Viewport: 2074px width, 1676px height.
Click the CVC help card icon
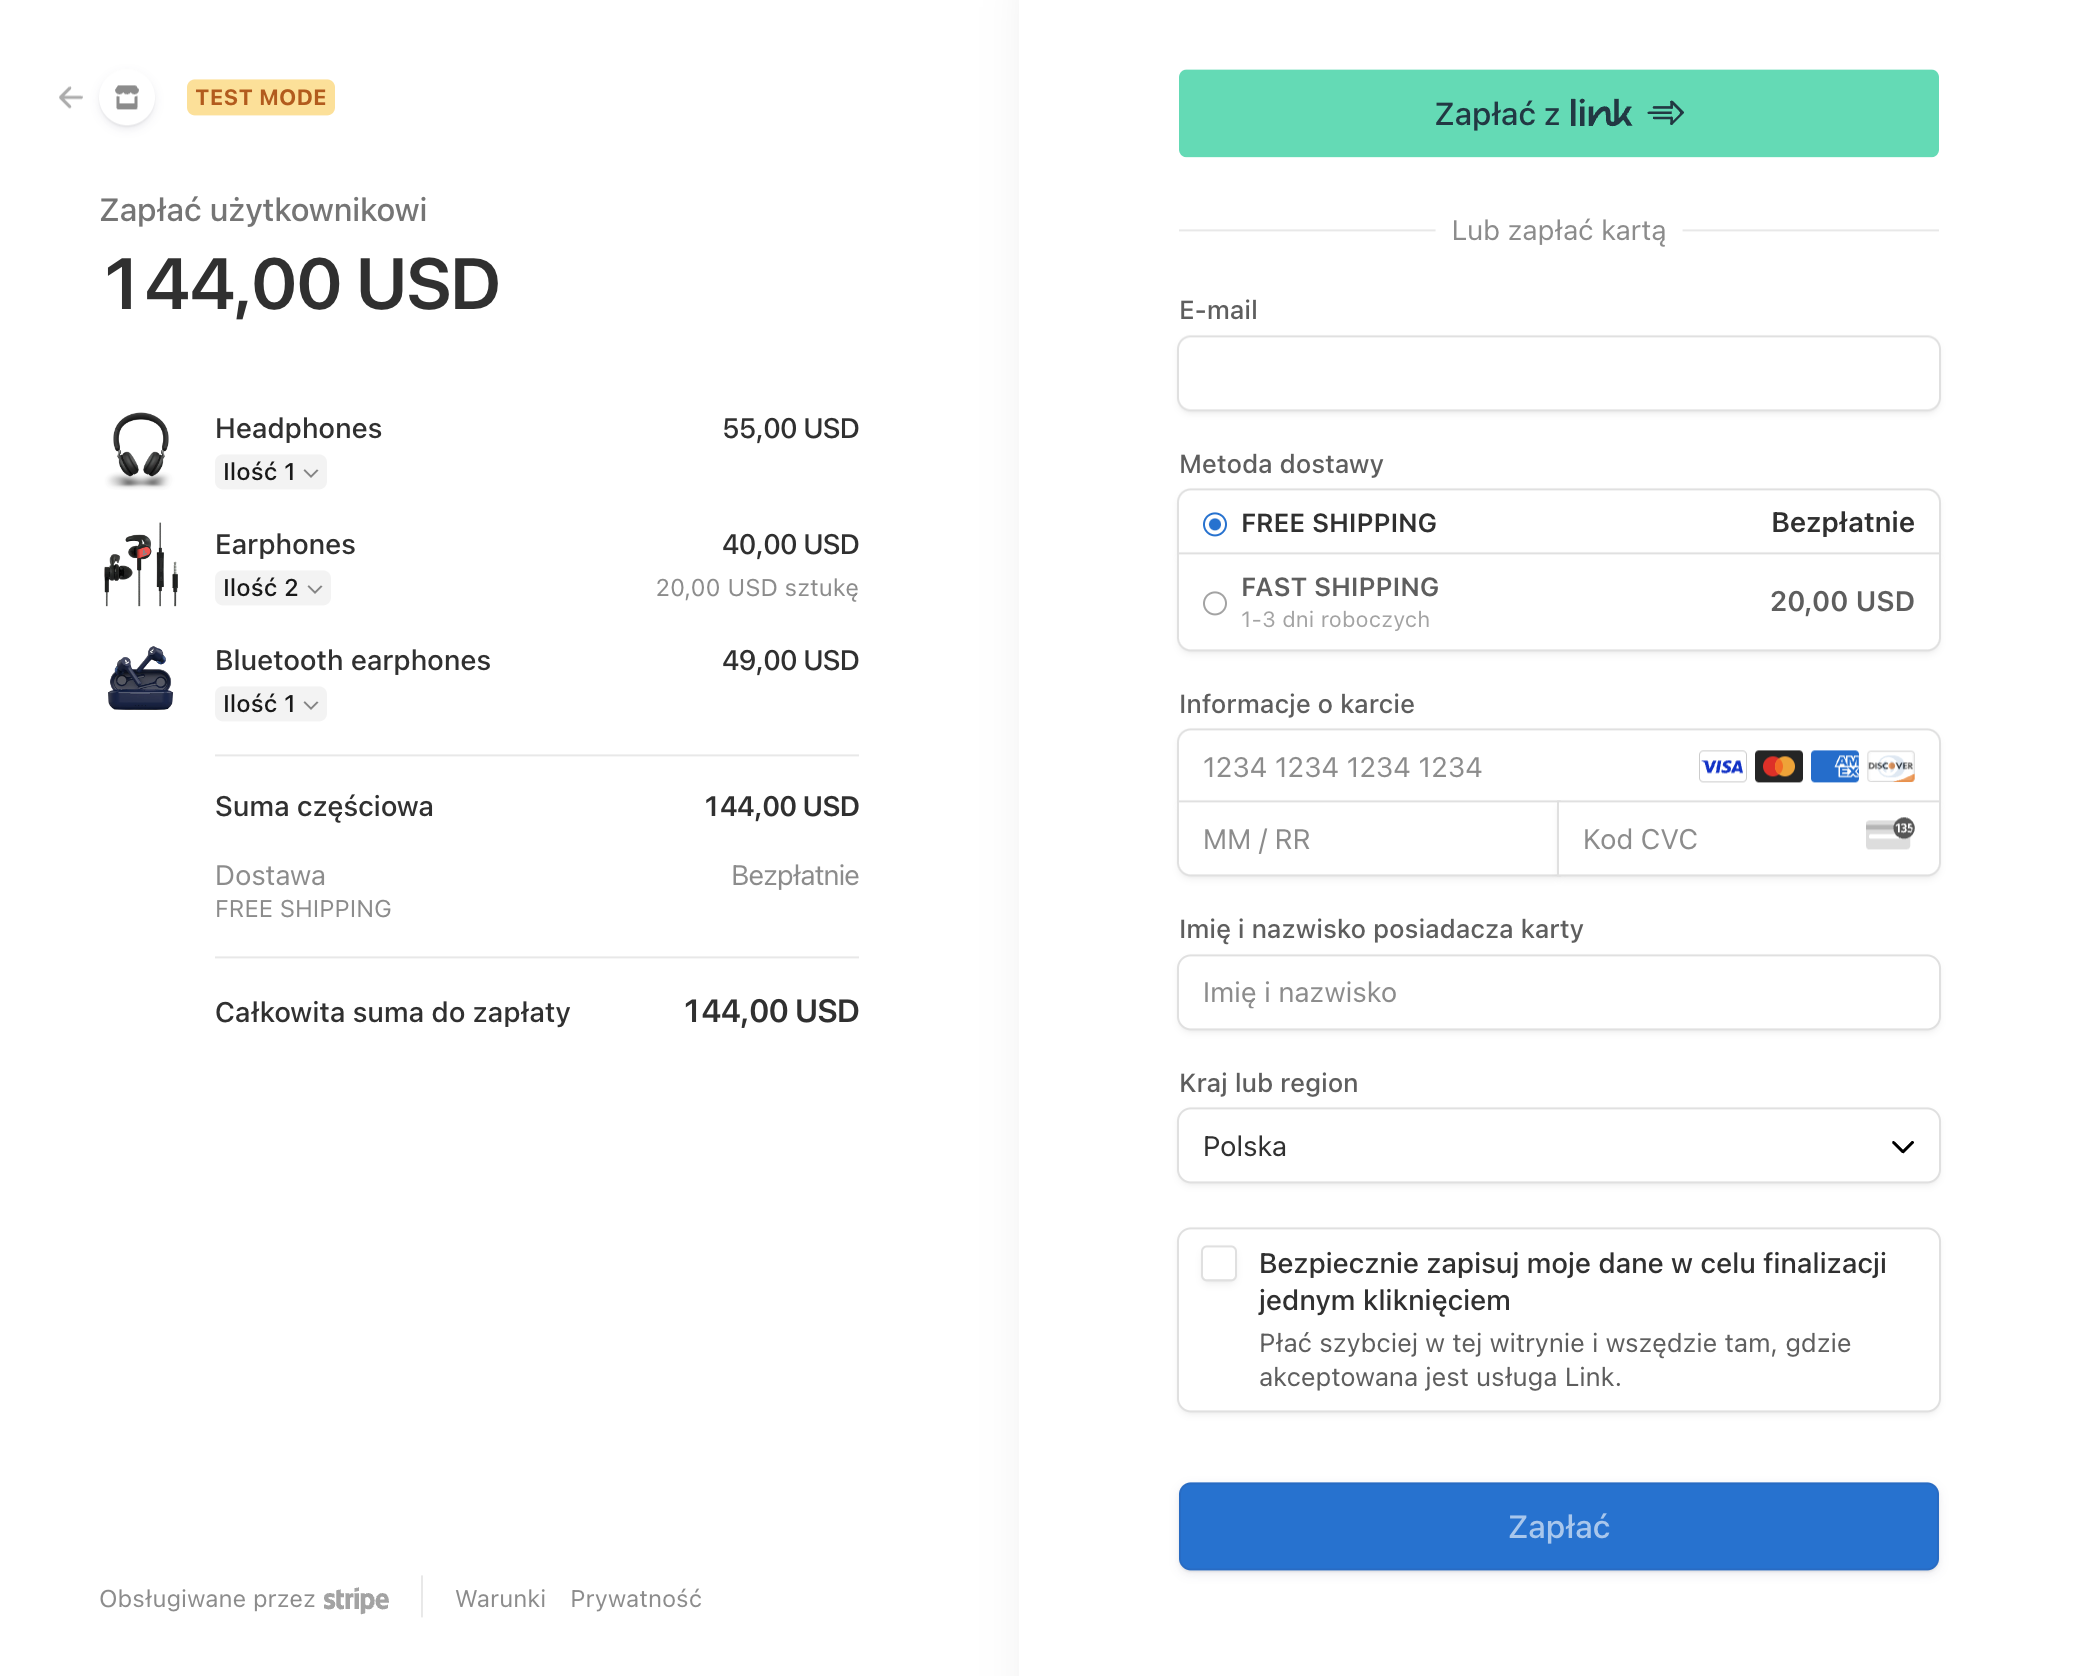tap(1889, 833)
